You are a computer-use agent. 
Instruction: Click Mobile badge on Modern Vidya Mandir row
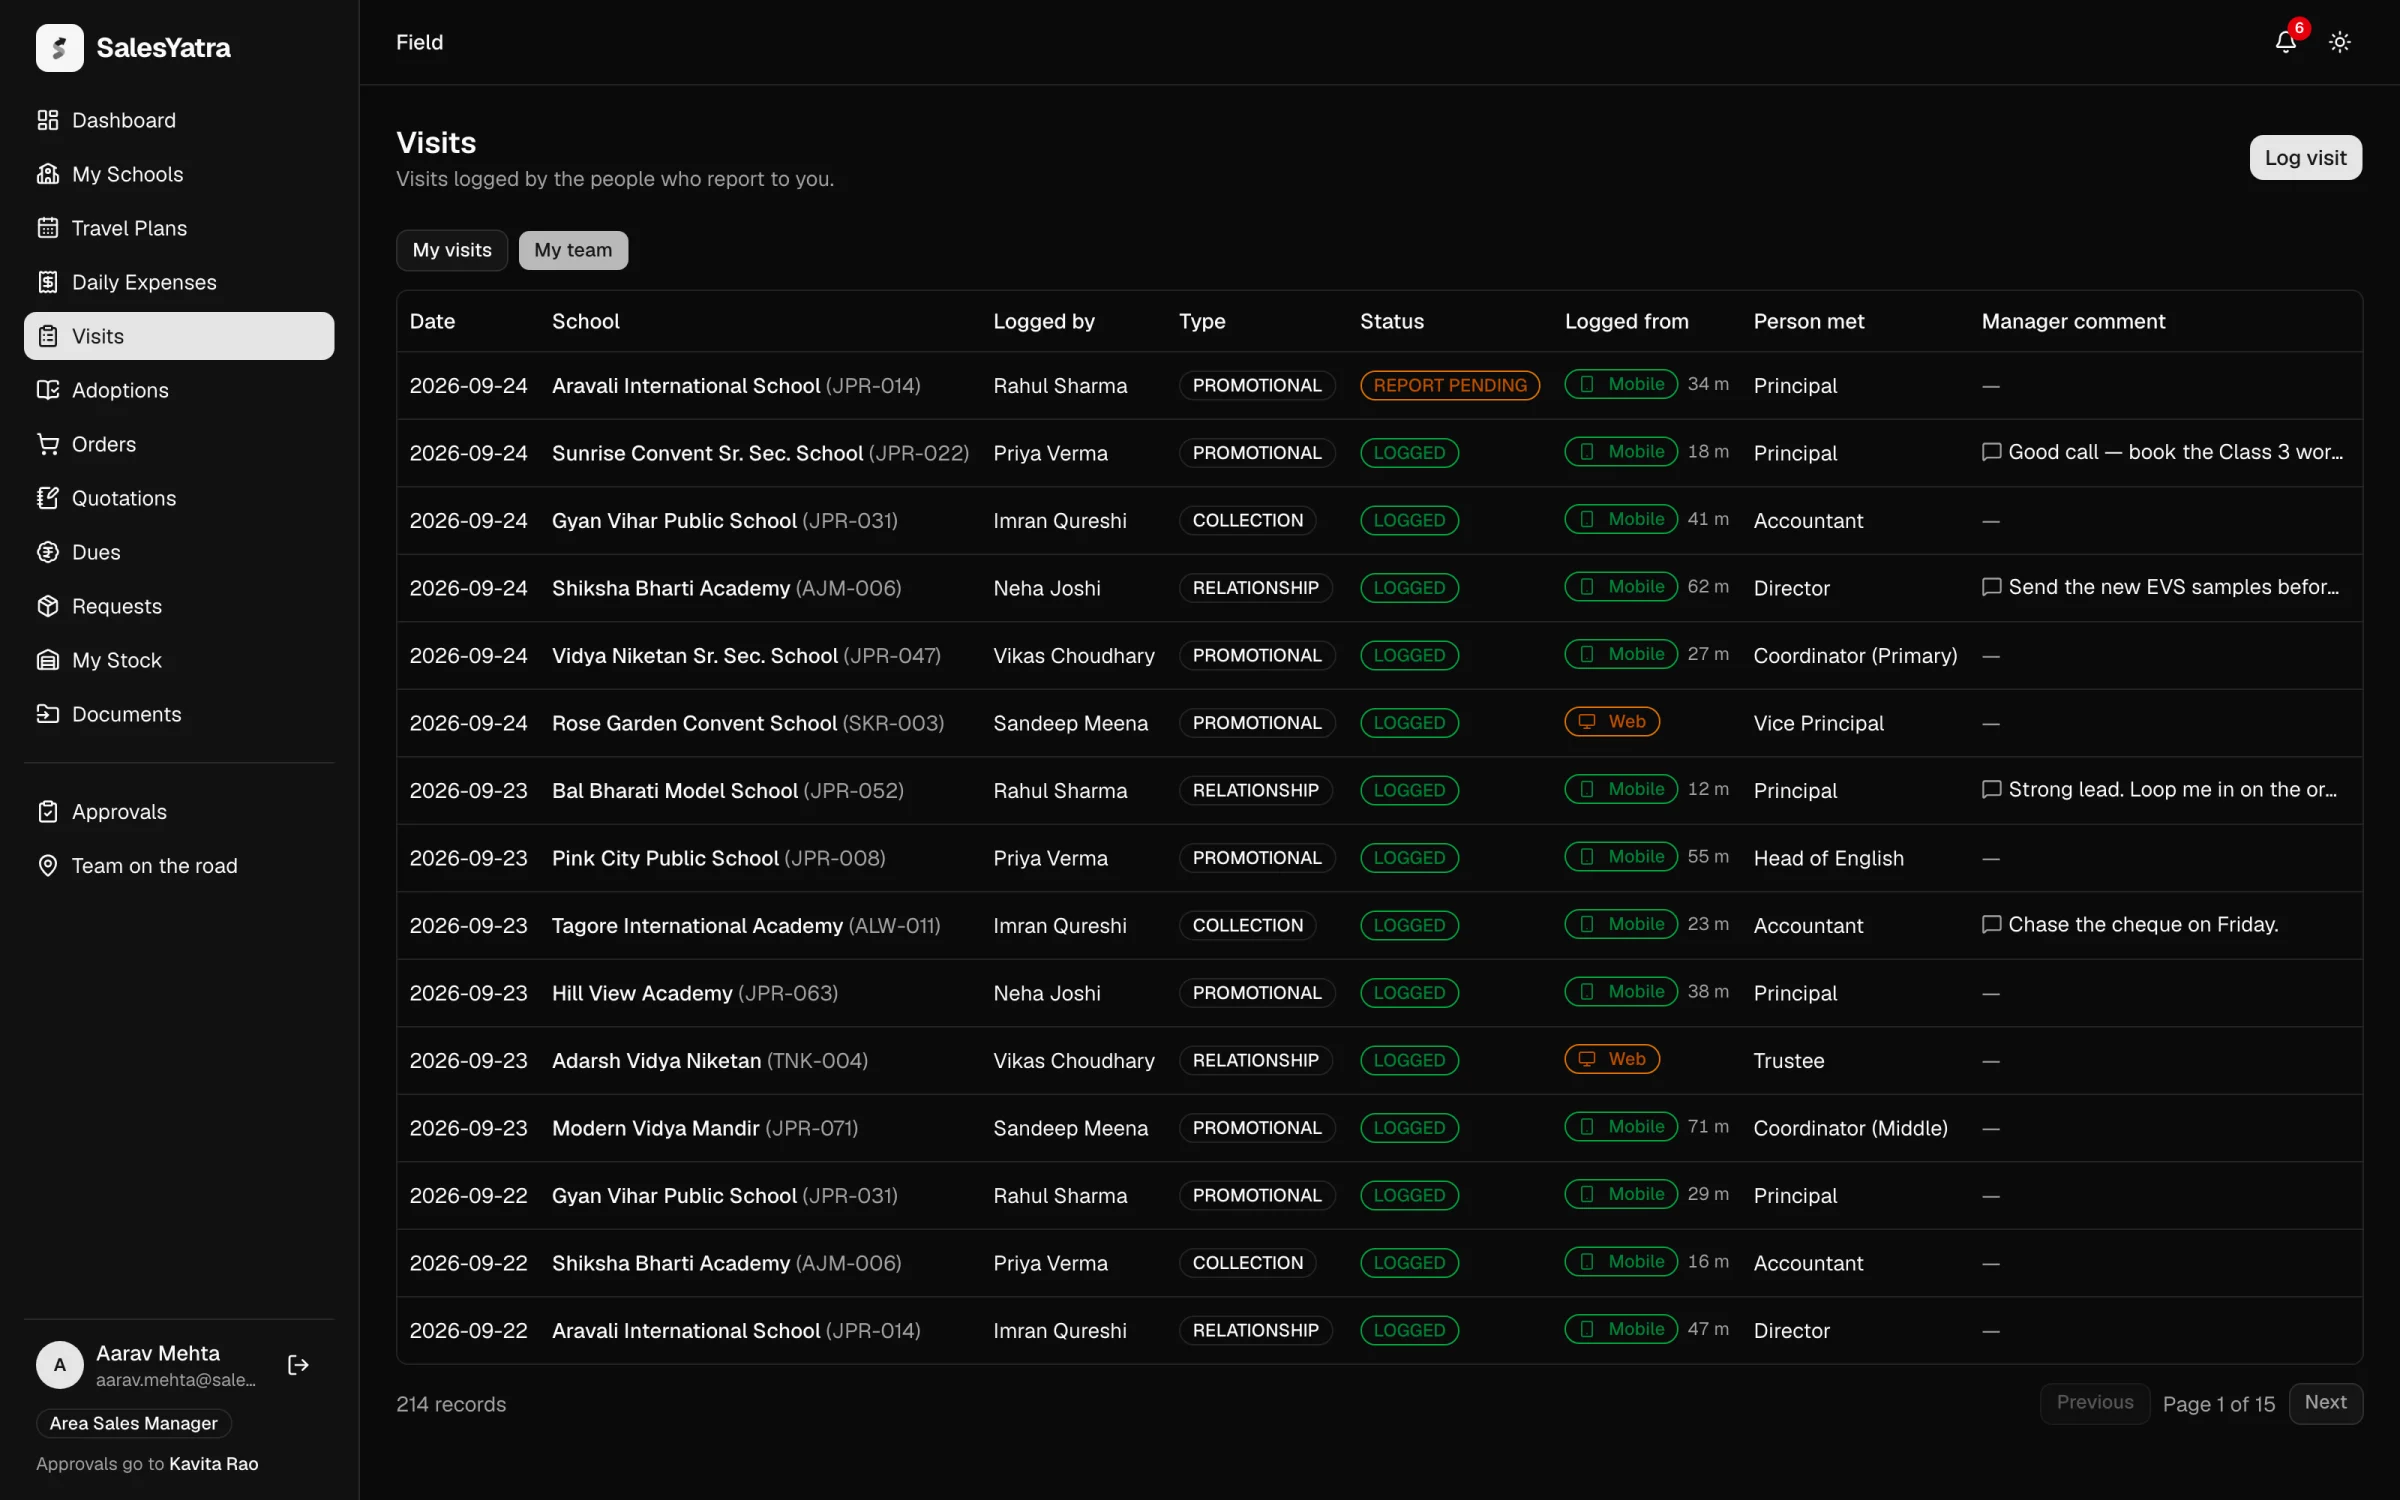tap(1621, 1127)
